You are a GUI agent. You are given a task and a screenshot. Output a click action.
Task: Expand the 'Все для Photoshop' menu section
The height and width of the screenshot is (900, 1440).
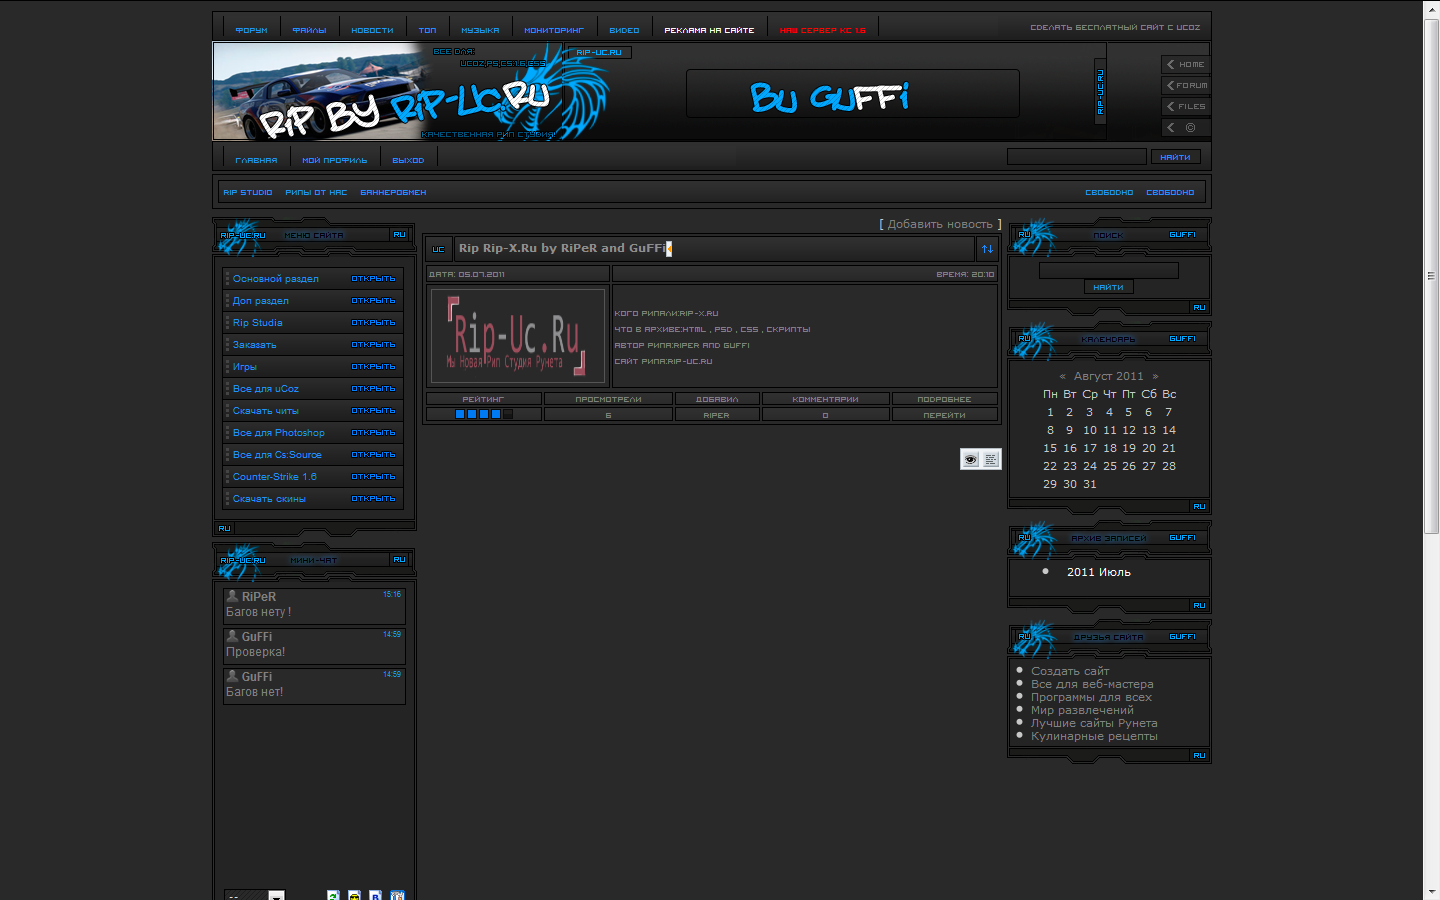click(373, 433)
